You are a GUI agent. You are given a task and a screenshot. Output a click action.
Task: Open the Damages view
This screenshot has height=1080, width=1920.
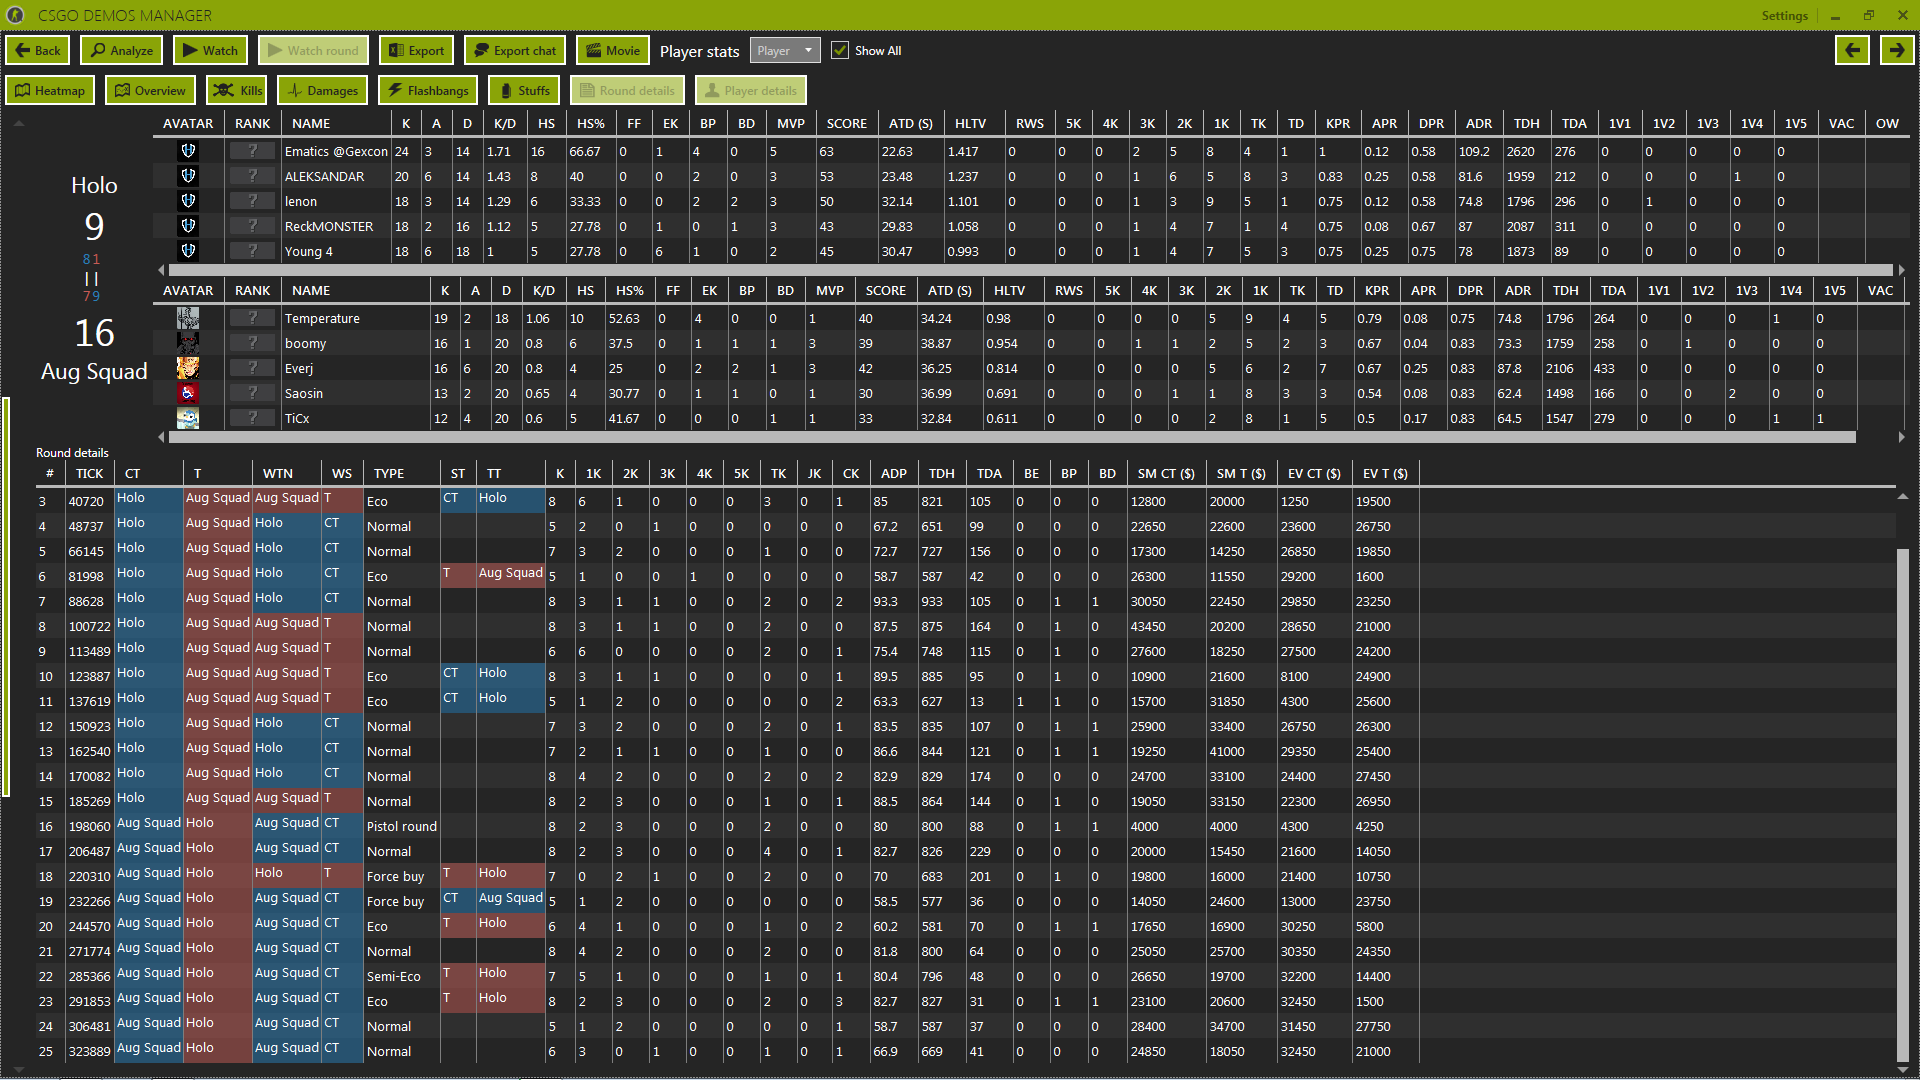click(x=322, y=90)
